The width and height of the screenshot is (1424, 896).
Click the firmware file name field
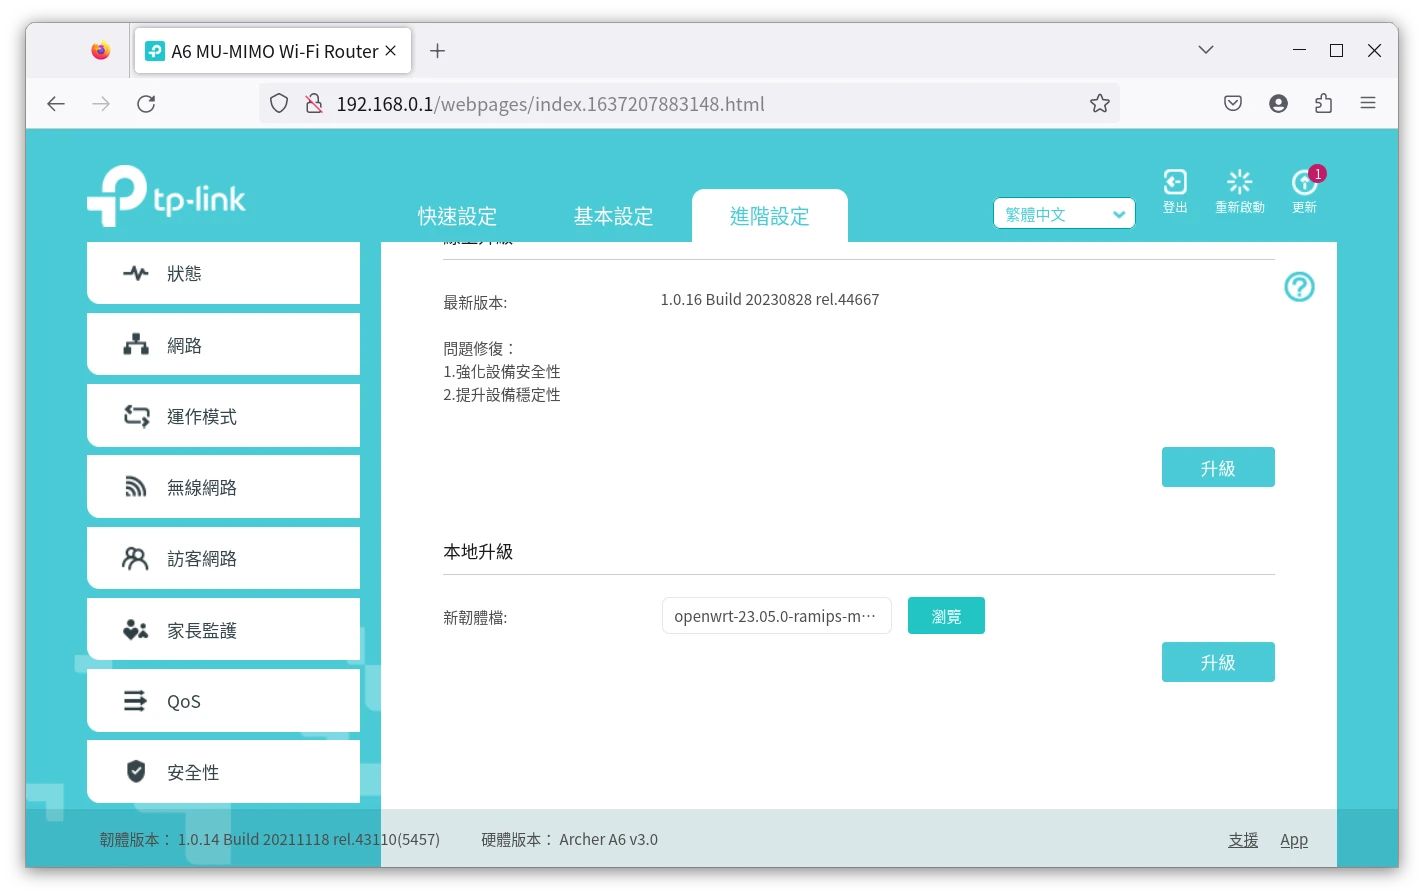776,616
